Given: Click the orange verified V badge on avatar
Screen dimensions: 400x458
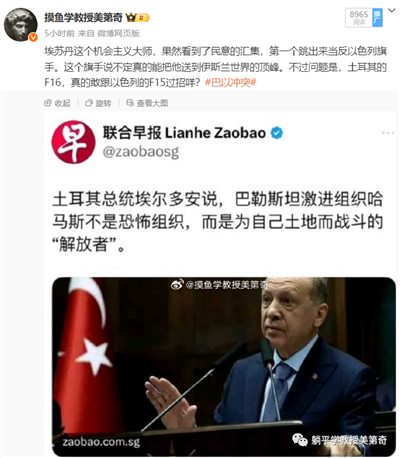Looking at the screenshot, I should (33, 37).
